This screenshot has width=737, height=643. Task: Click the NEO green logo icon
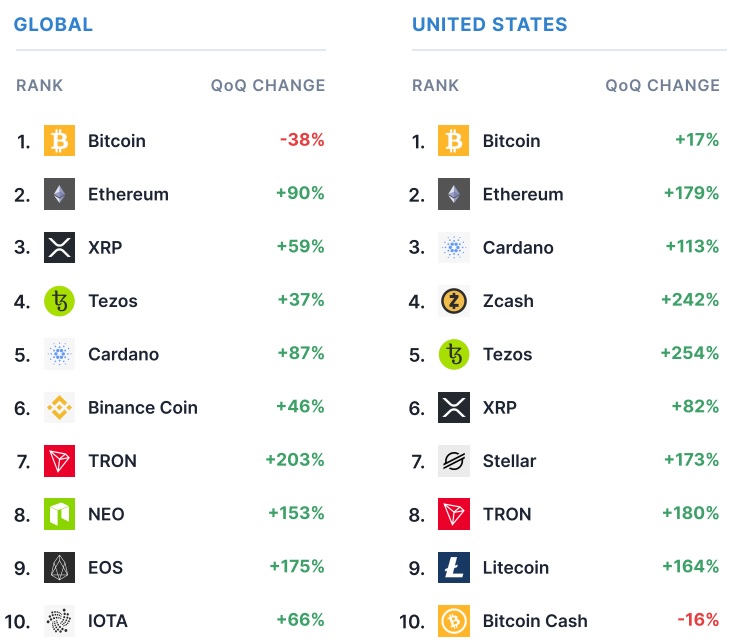pos(59,514)
